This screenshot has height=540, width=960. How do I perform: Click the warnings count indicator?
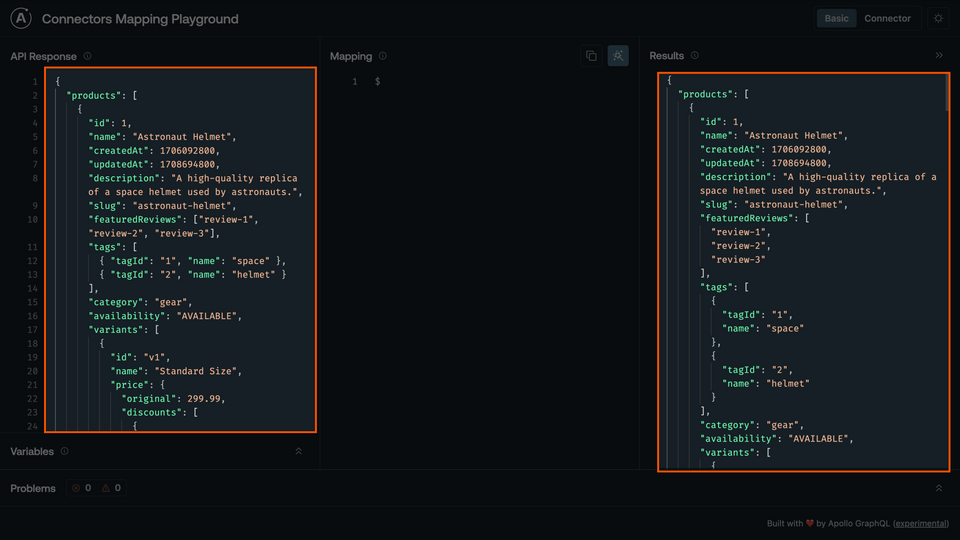pyautogui.click(x=111, y=488)
